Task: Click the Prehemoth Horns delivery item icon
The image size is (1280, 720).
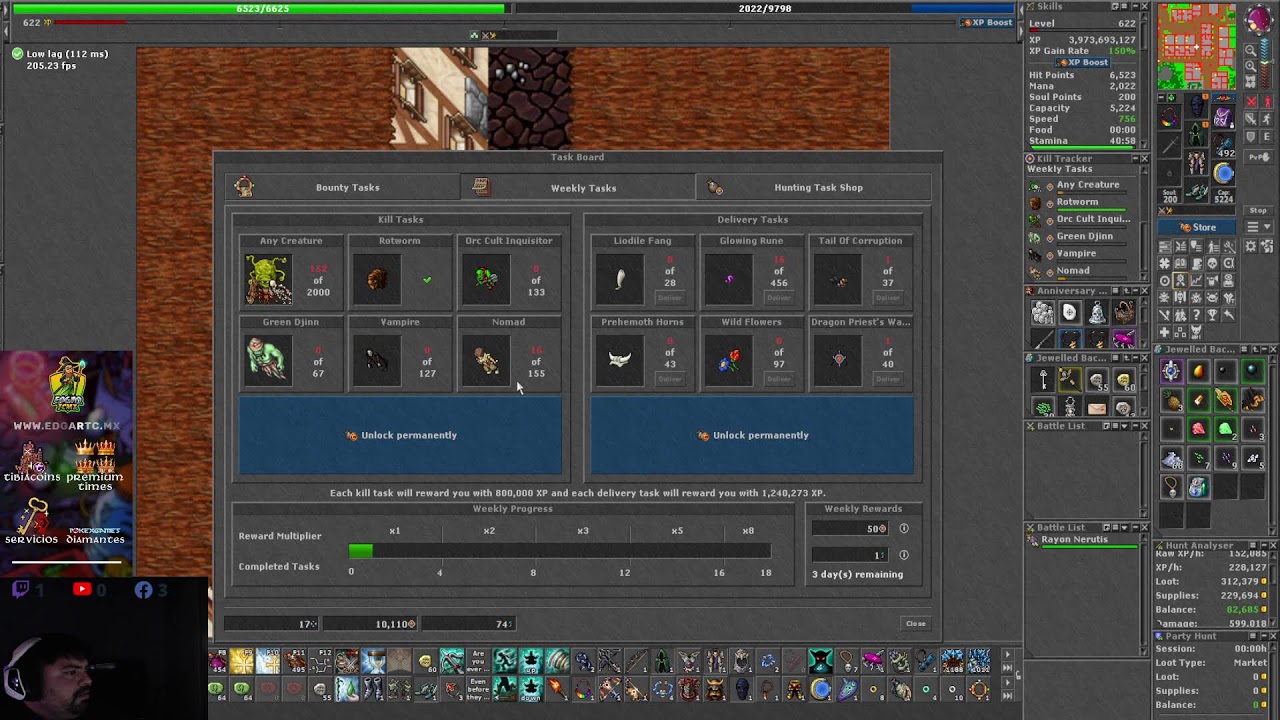Action: (x=620, y=360)
